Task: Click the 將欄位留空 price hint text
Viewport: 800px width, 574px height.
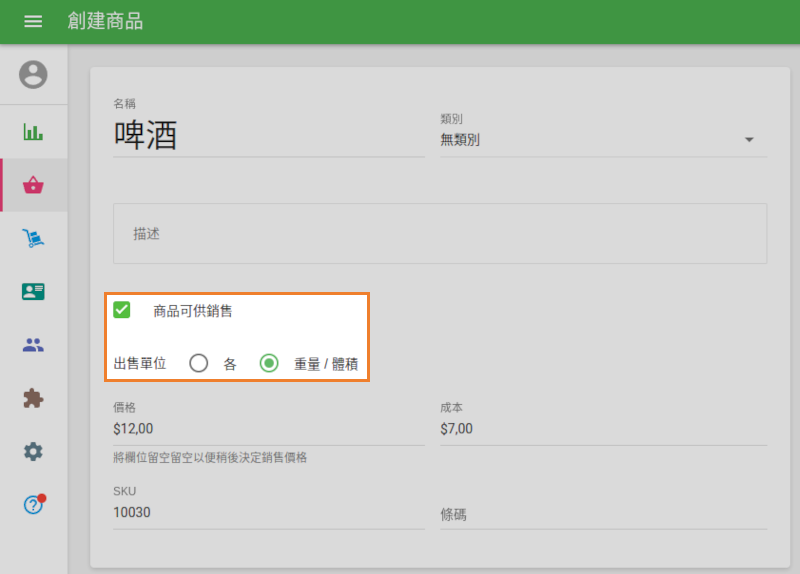Action: click(x=210, y=457)
